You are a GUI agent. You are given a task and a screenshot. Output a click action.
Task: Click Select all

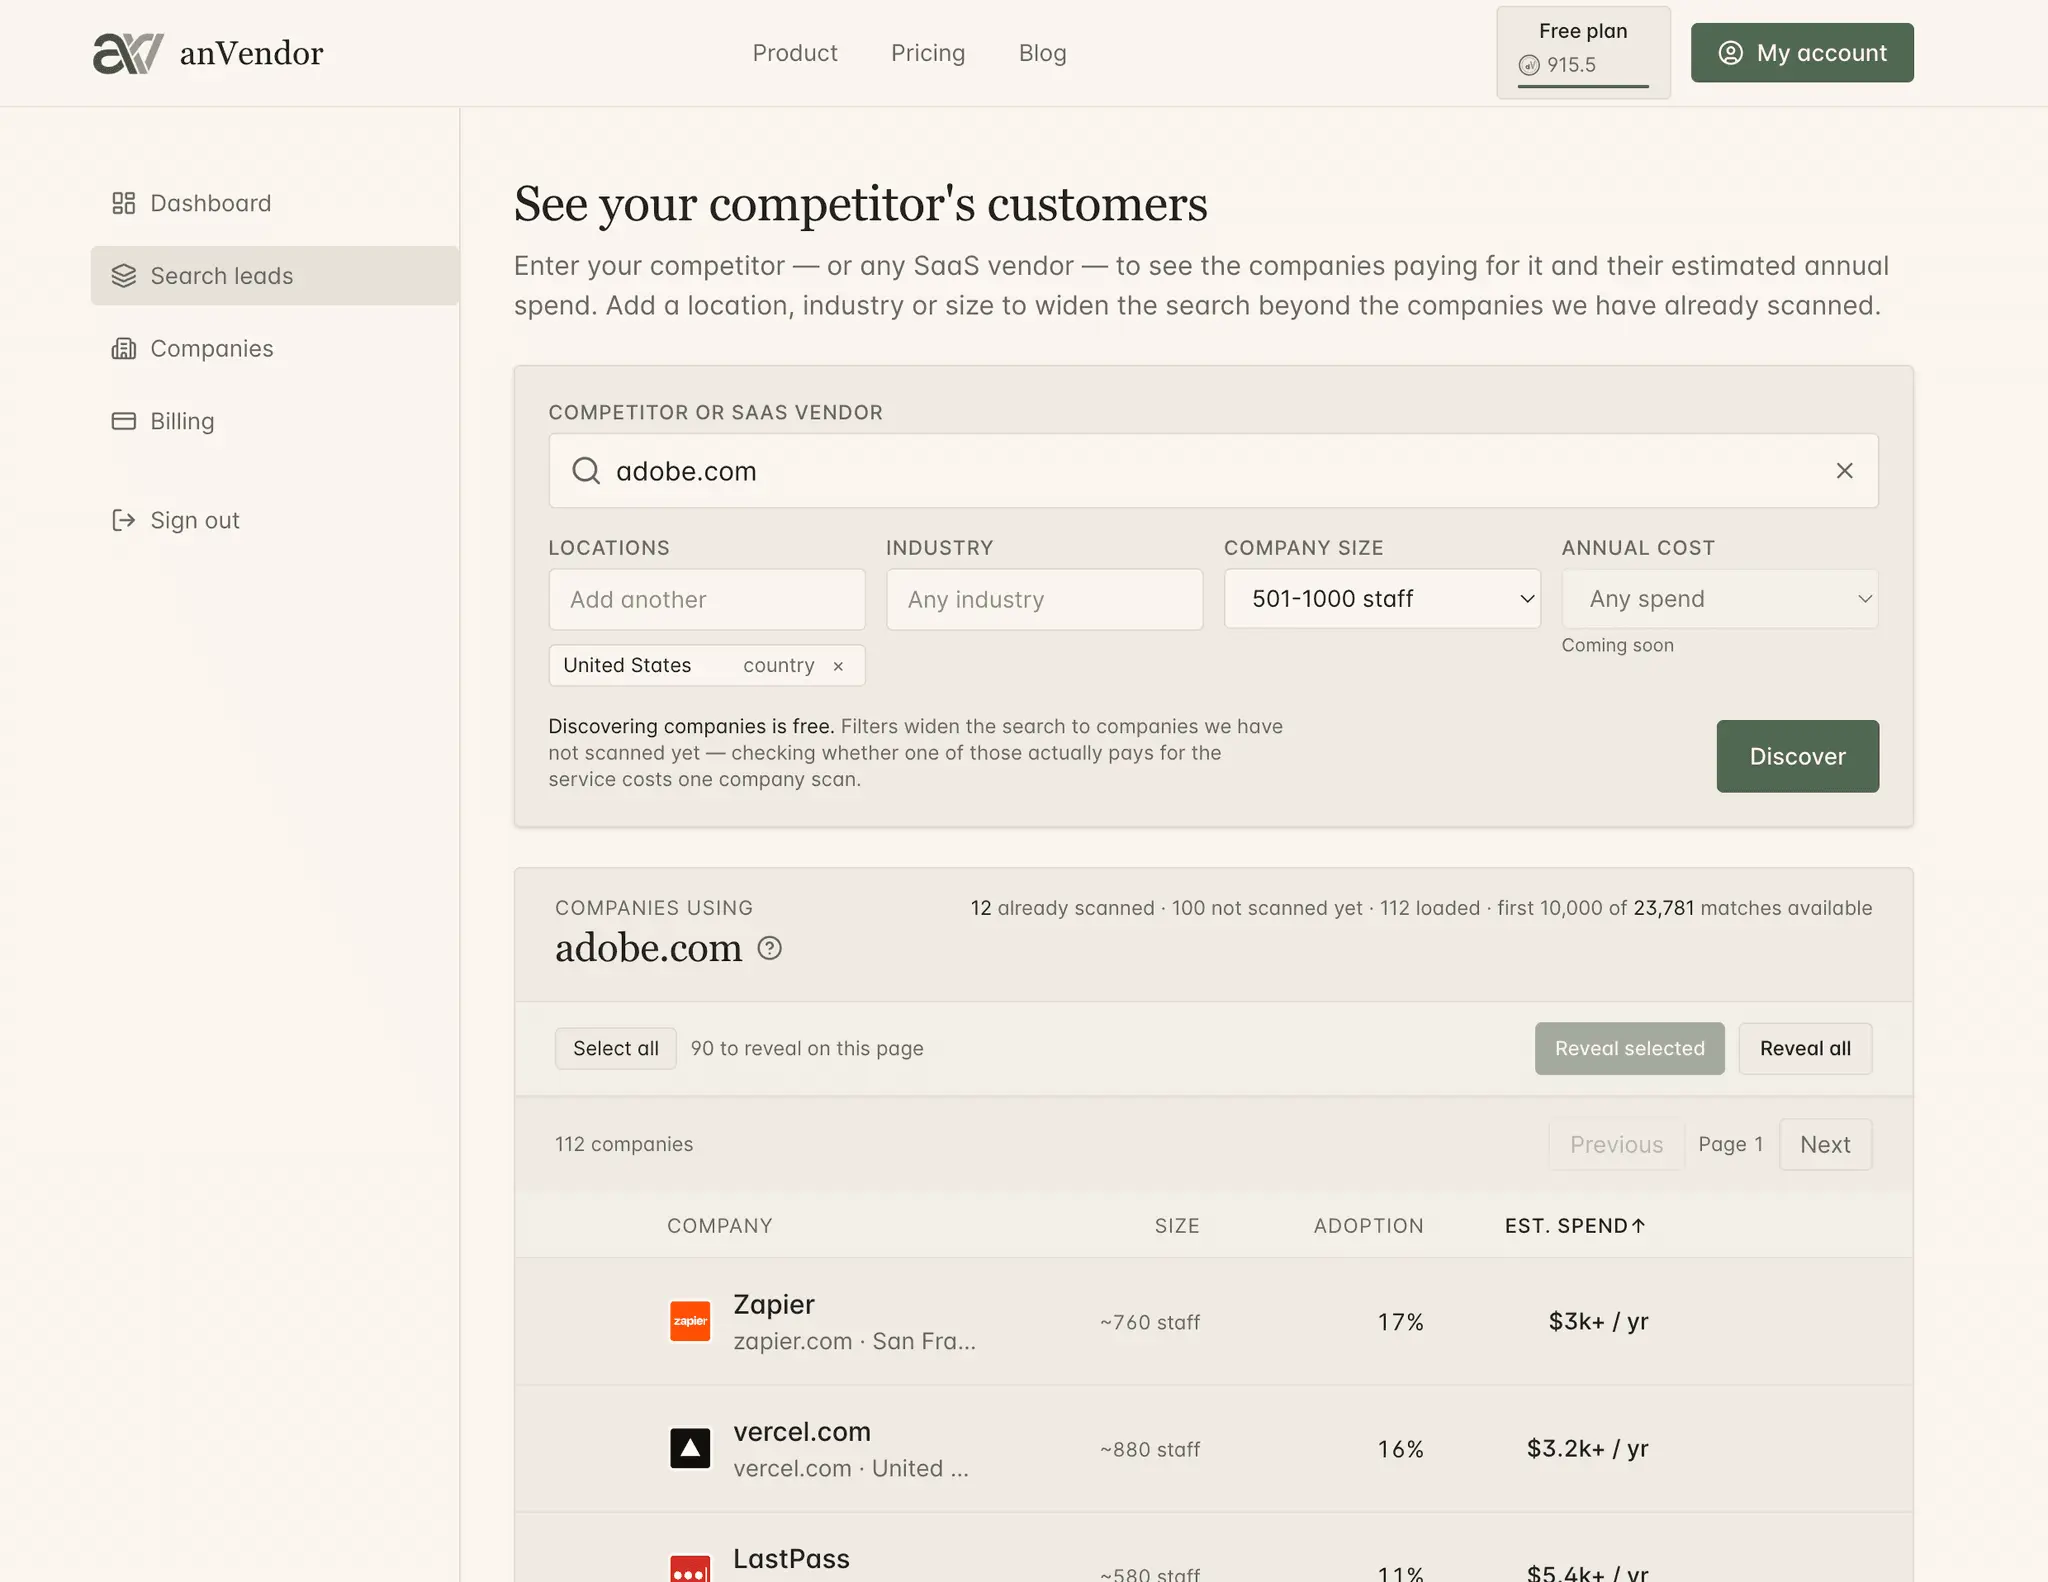[x=615, y=1048]
